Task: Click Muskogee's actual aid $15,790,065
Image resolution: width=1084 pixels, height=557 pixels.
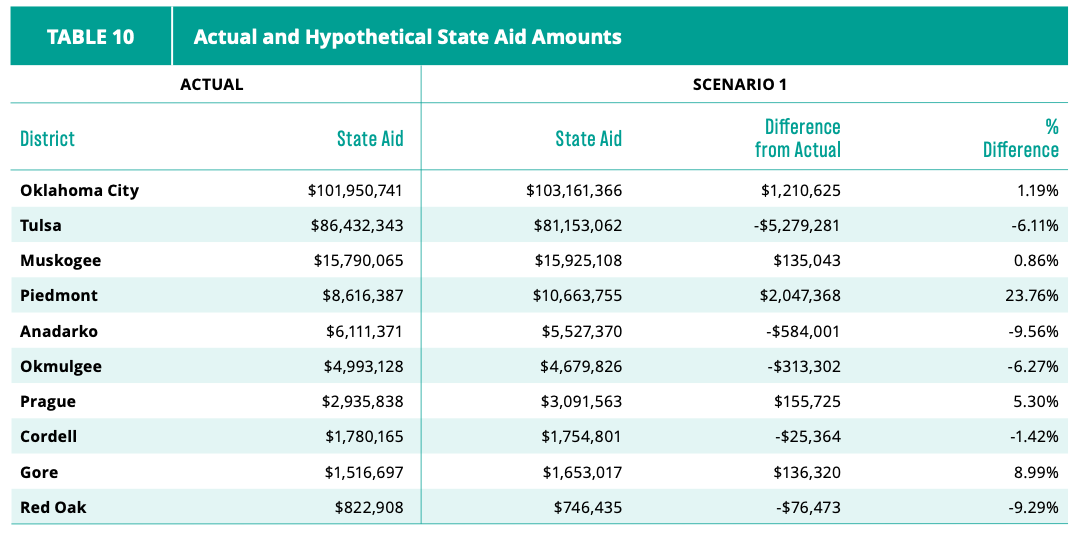Action: (x=358, y=261)
